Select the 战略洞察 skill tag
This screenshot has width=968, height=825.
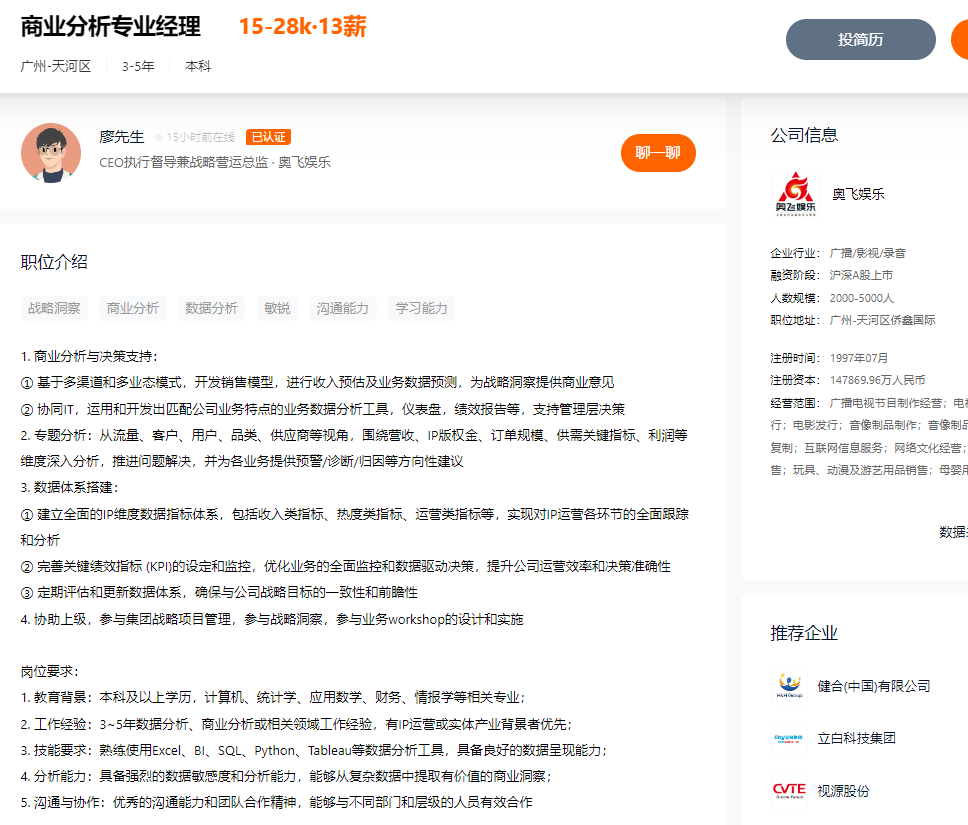click(54, 308)
